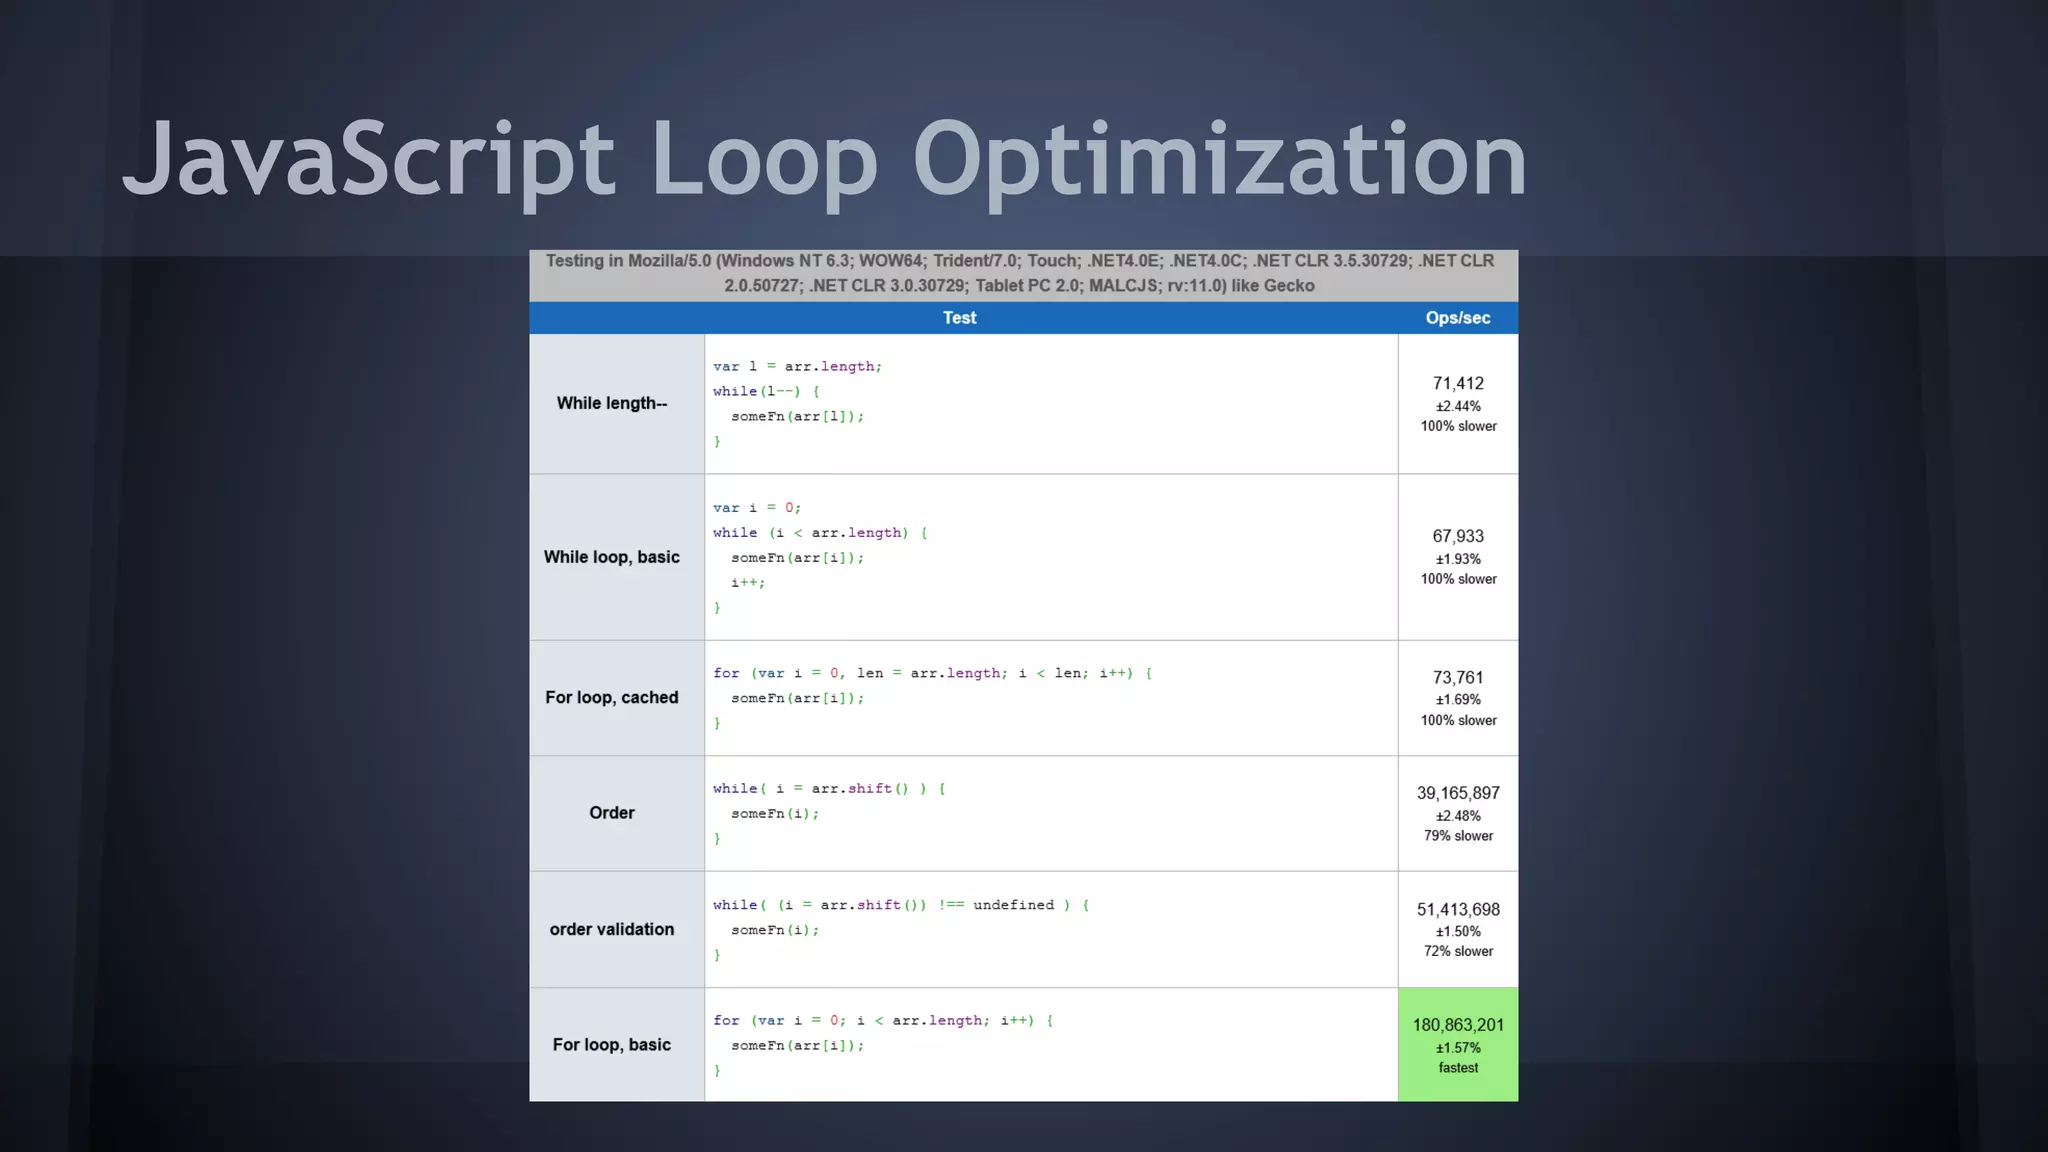
Task: Click the 'while( i = arr.shift() ) {' line
Action: pos(829,789)
